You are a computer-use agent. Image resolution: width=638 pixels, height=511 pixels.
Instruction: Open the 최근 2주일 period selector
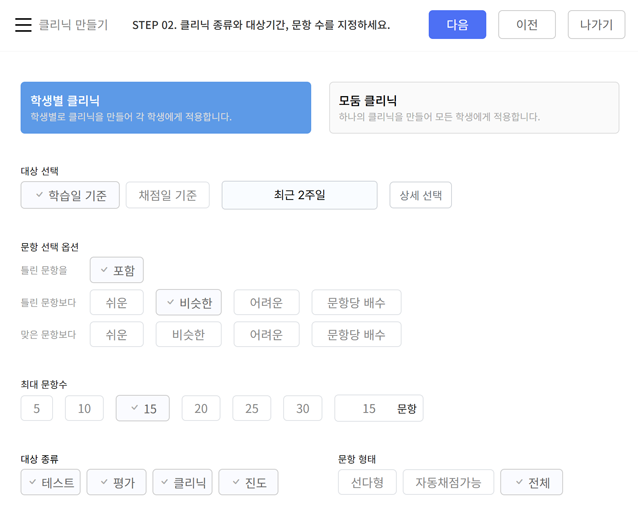click(x=299, y=195)
